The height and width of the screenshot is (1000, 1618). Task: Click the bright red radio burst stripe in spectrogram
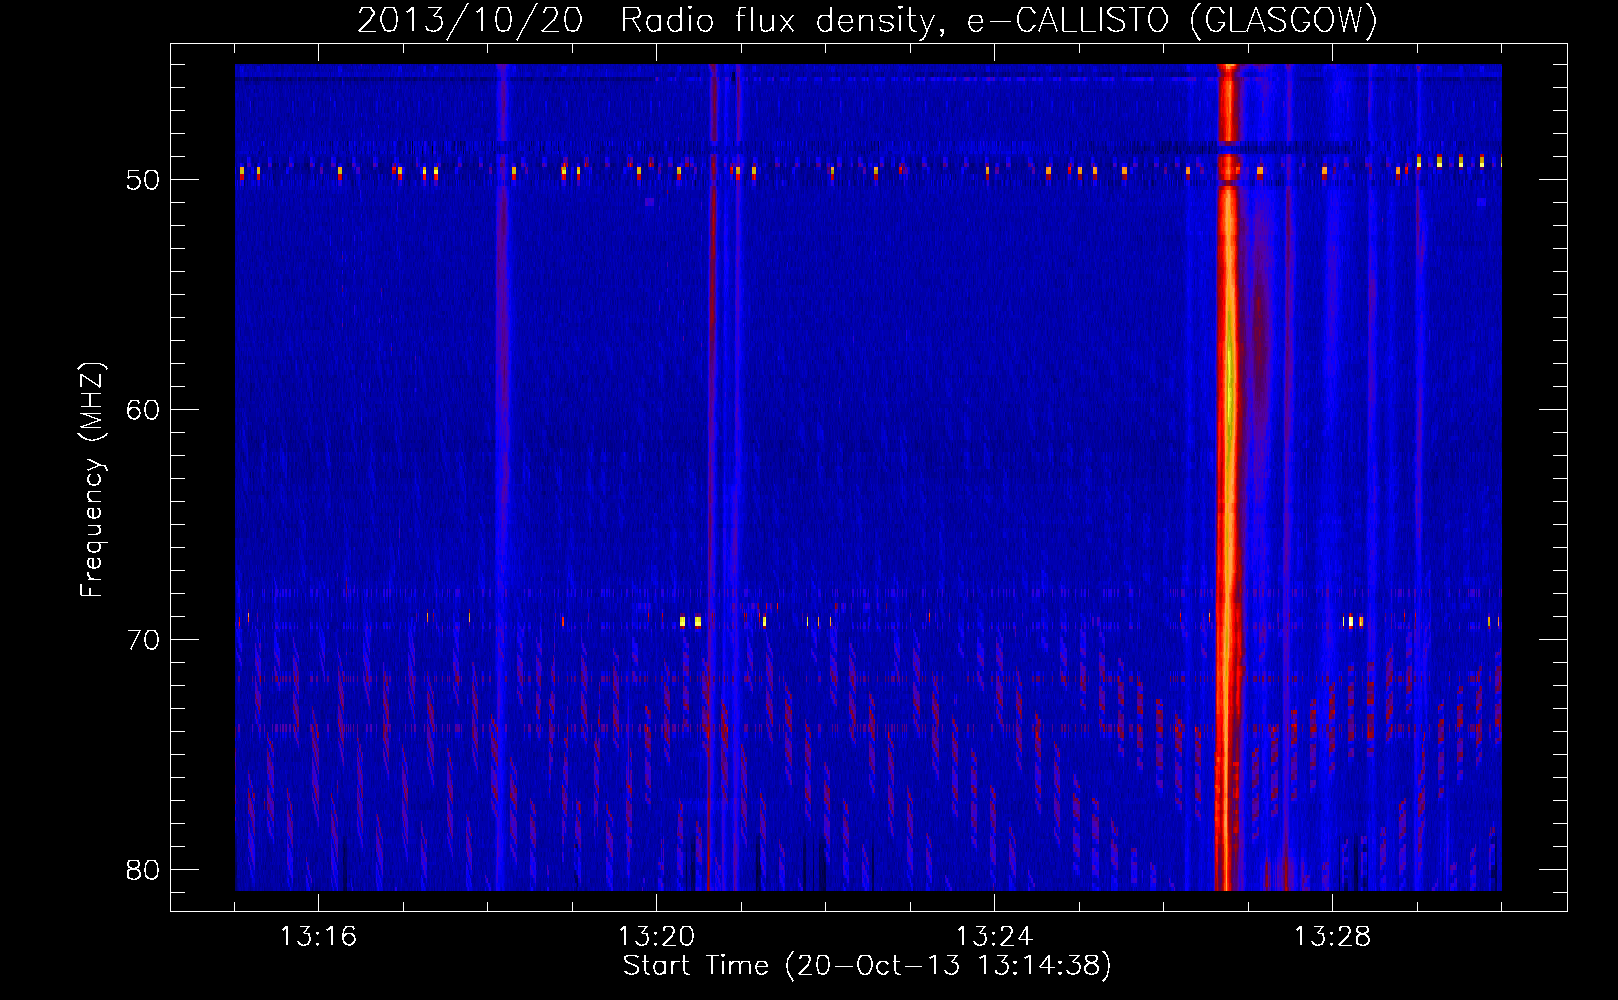[x=1228, y=477]
